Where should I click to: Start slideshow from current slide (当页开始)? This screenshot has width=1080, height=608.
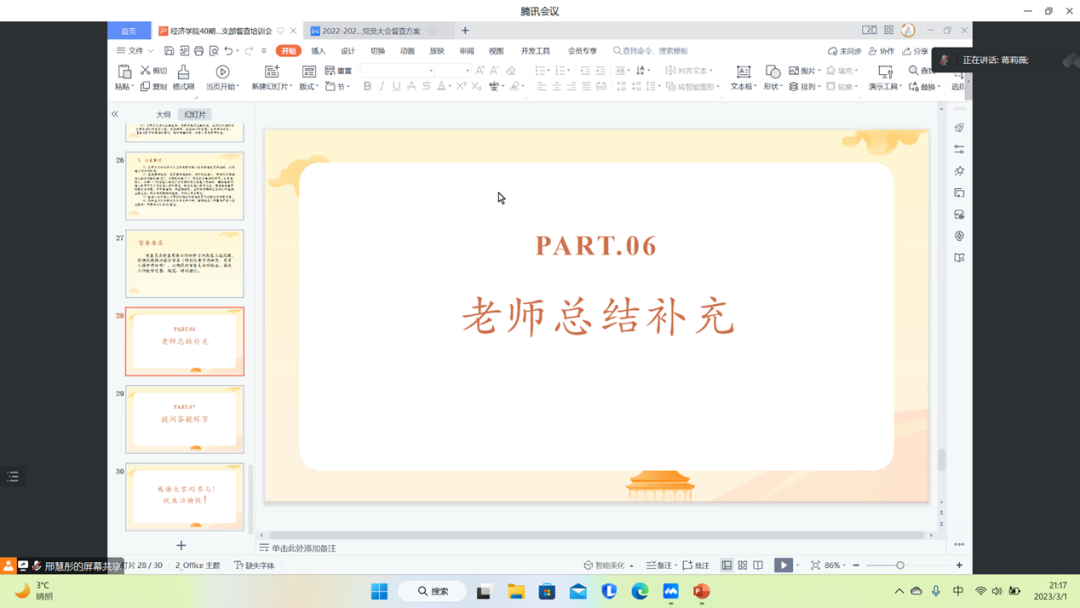coord(222,77)
